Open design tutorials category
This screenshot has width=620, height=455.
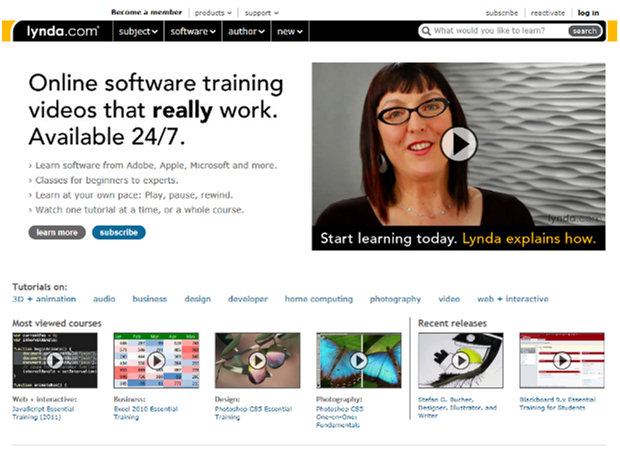(x=198, y=299)
